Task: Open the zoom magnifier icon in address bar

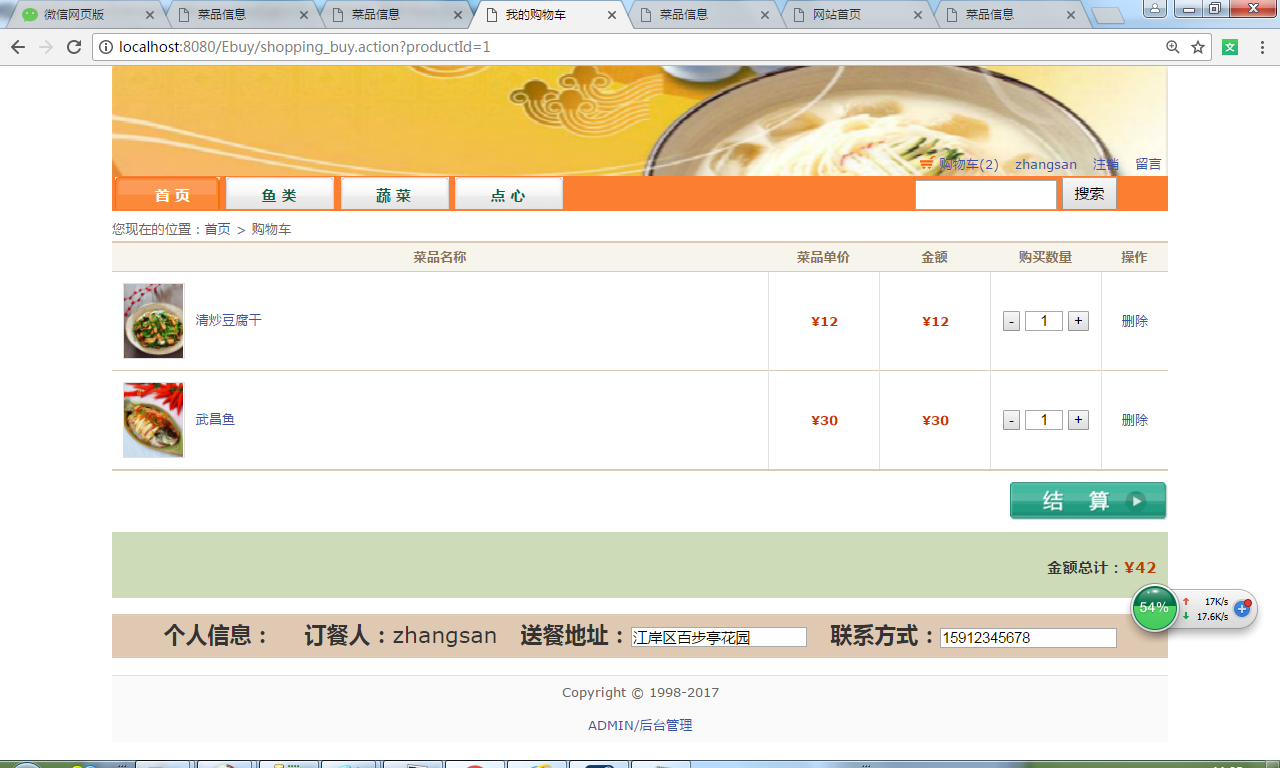Action: (1173, 47)
